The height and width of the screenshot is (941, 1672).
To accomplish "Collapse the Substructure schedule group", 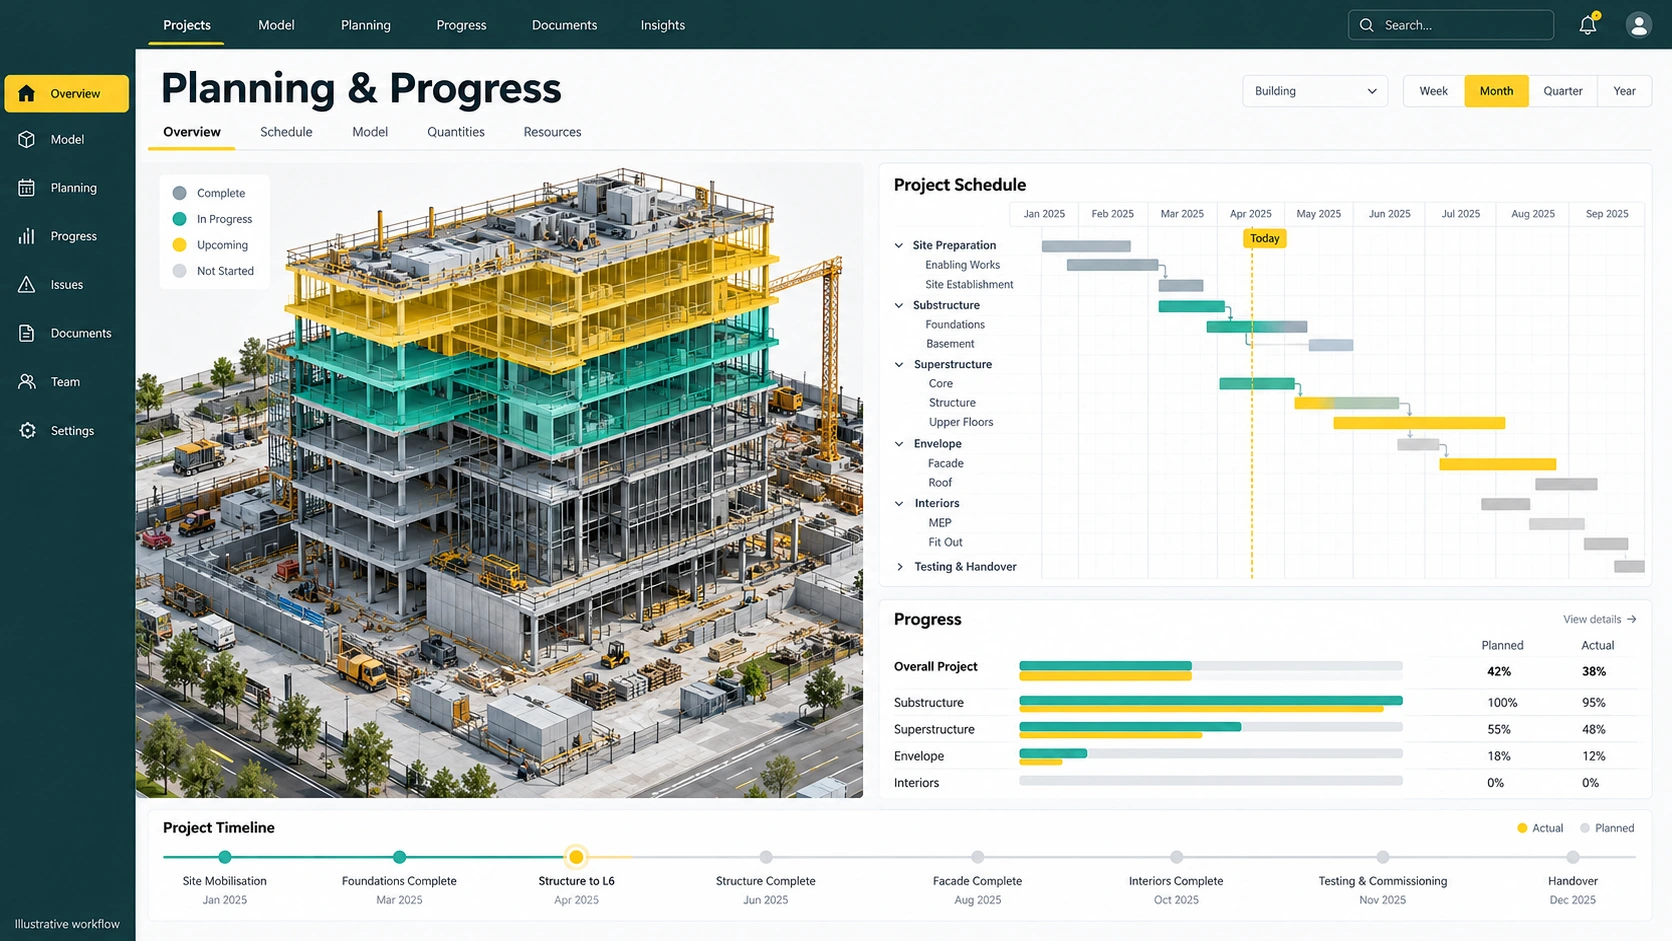I will pos(899,305).
